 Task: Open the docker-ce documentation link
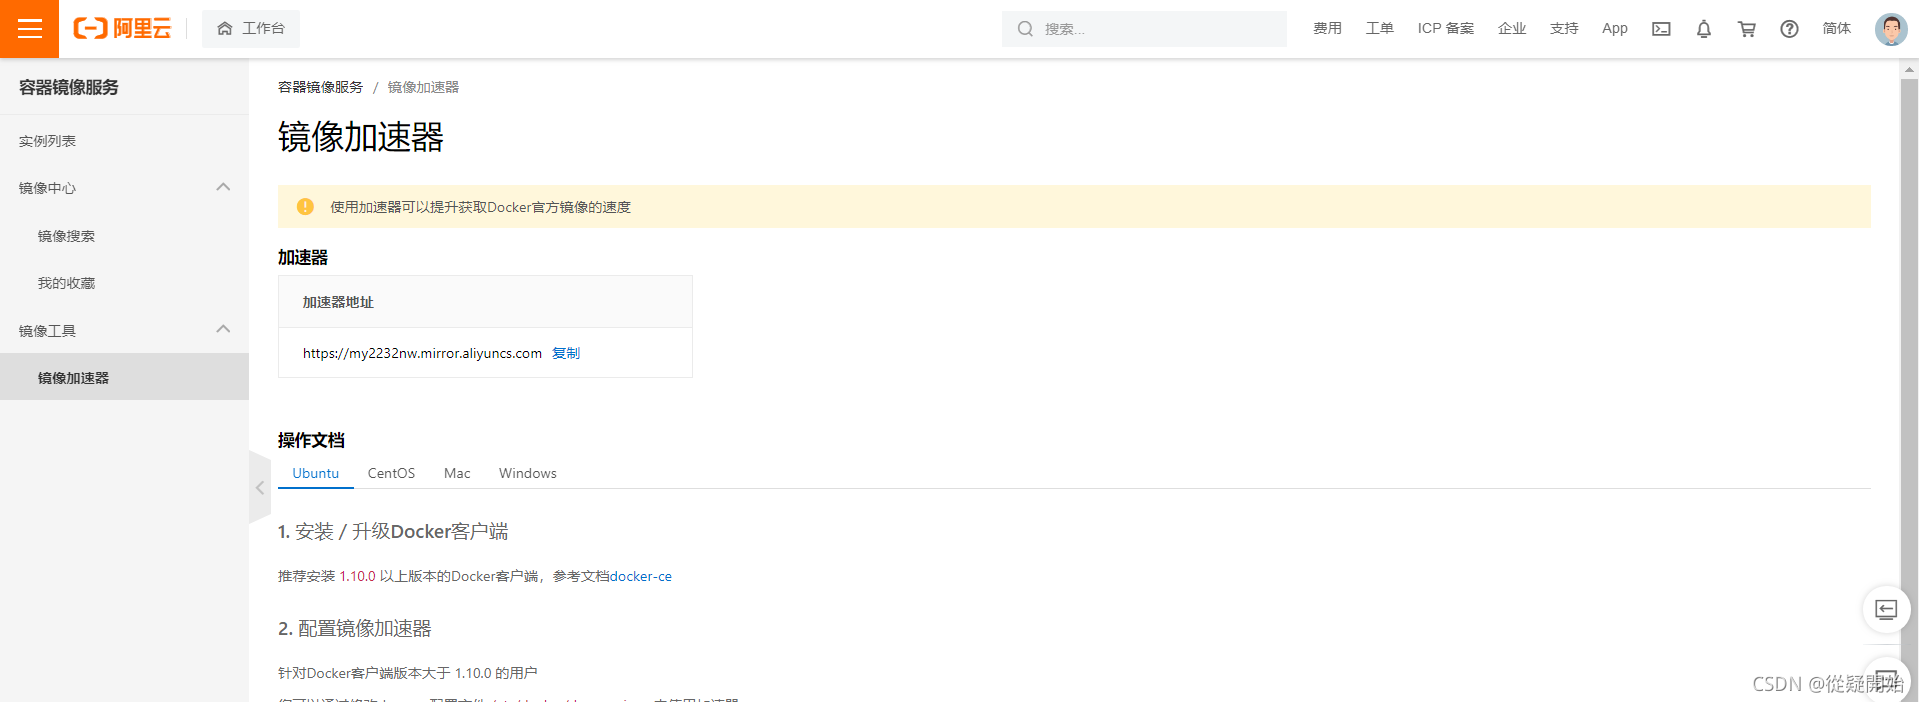tap(641, 576)
